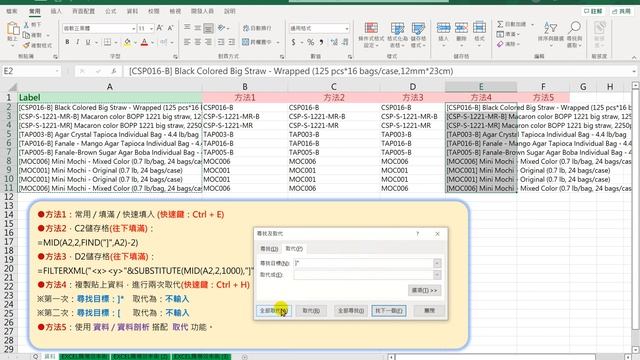The width and height of the screenshot is (640, 360).
Task: Align cell content to top
Action: [187, 27]
